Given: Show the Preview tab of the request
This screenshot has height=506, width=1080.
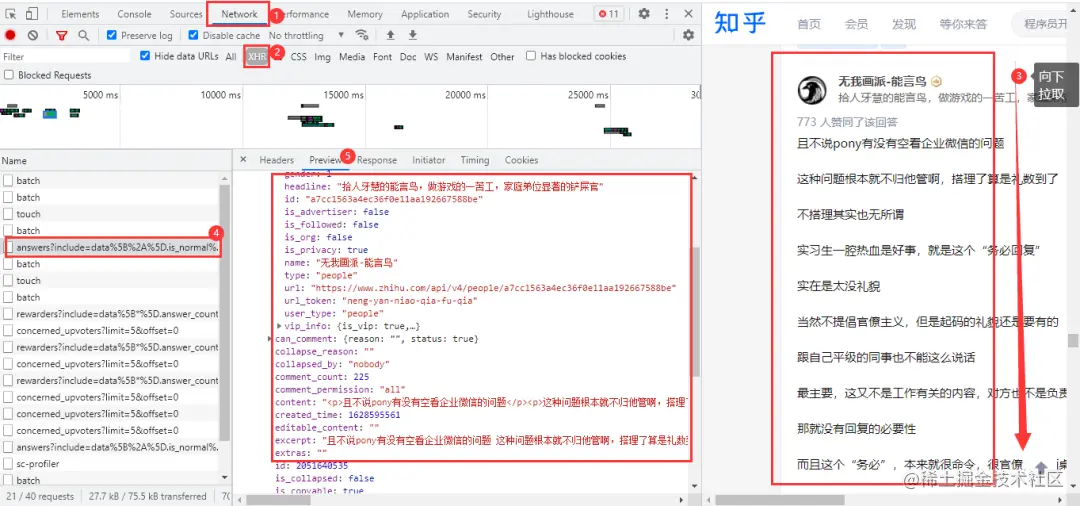Looking at the screenshot, I should click(x=325, y=160).
